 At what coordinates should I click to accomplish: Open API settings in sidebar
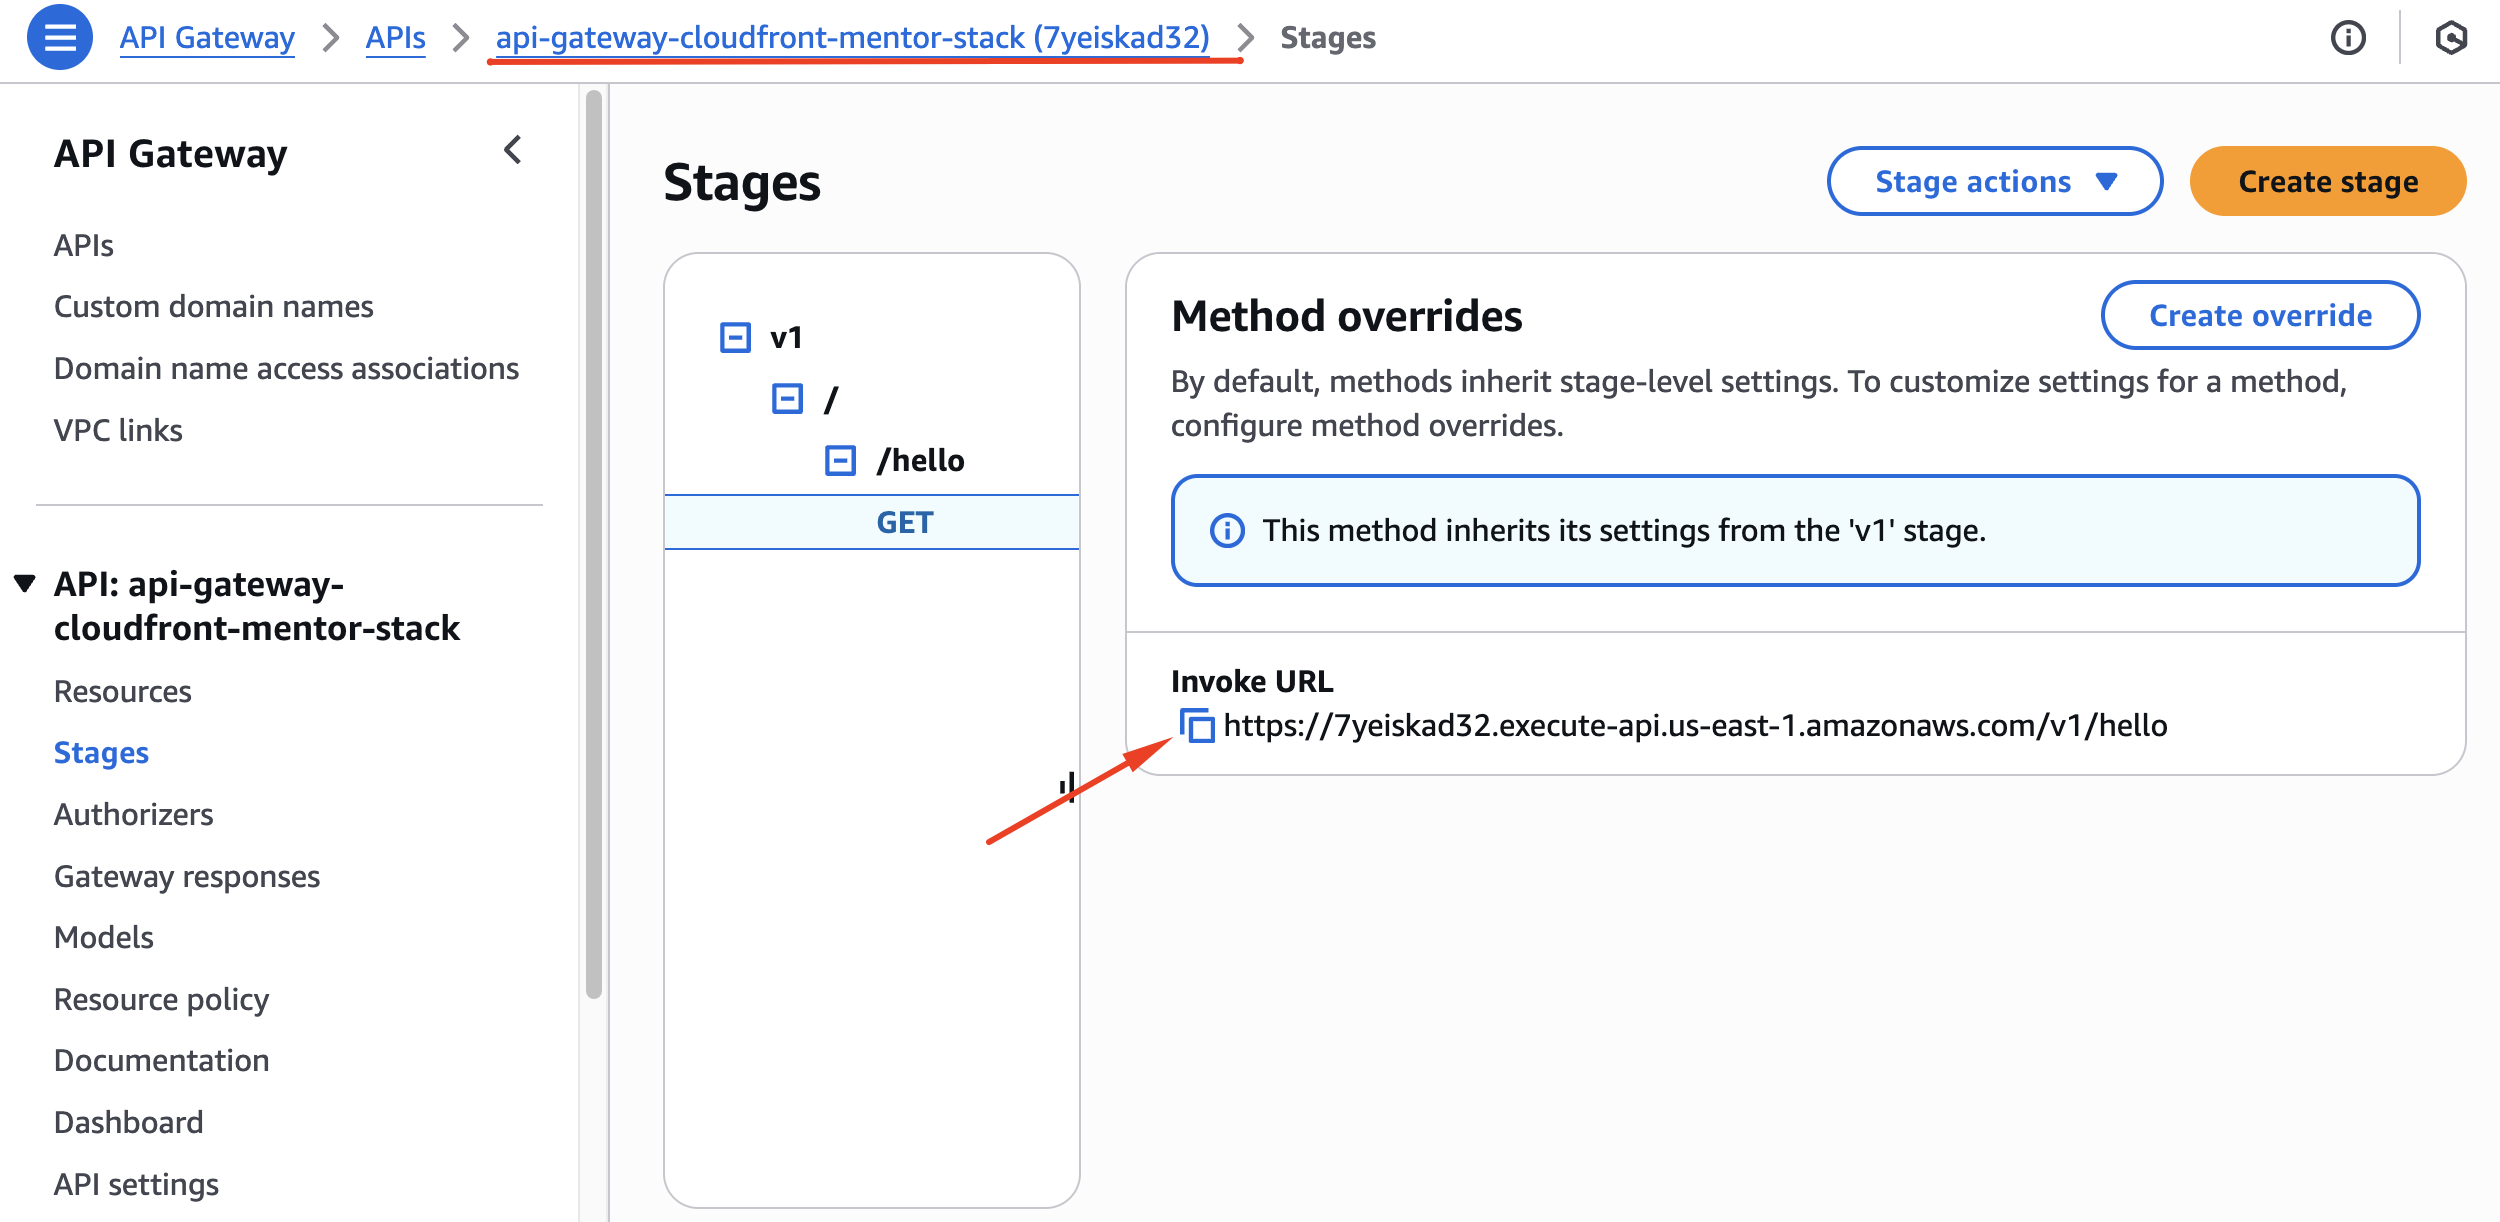click(137, 1184)
